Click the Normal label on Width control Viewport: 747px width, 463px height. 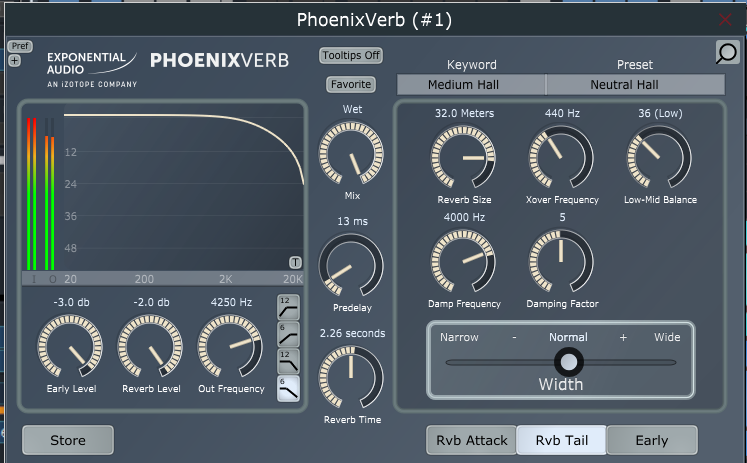click(568, 337)
